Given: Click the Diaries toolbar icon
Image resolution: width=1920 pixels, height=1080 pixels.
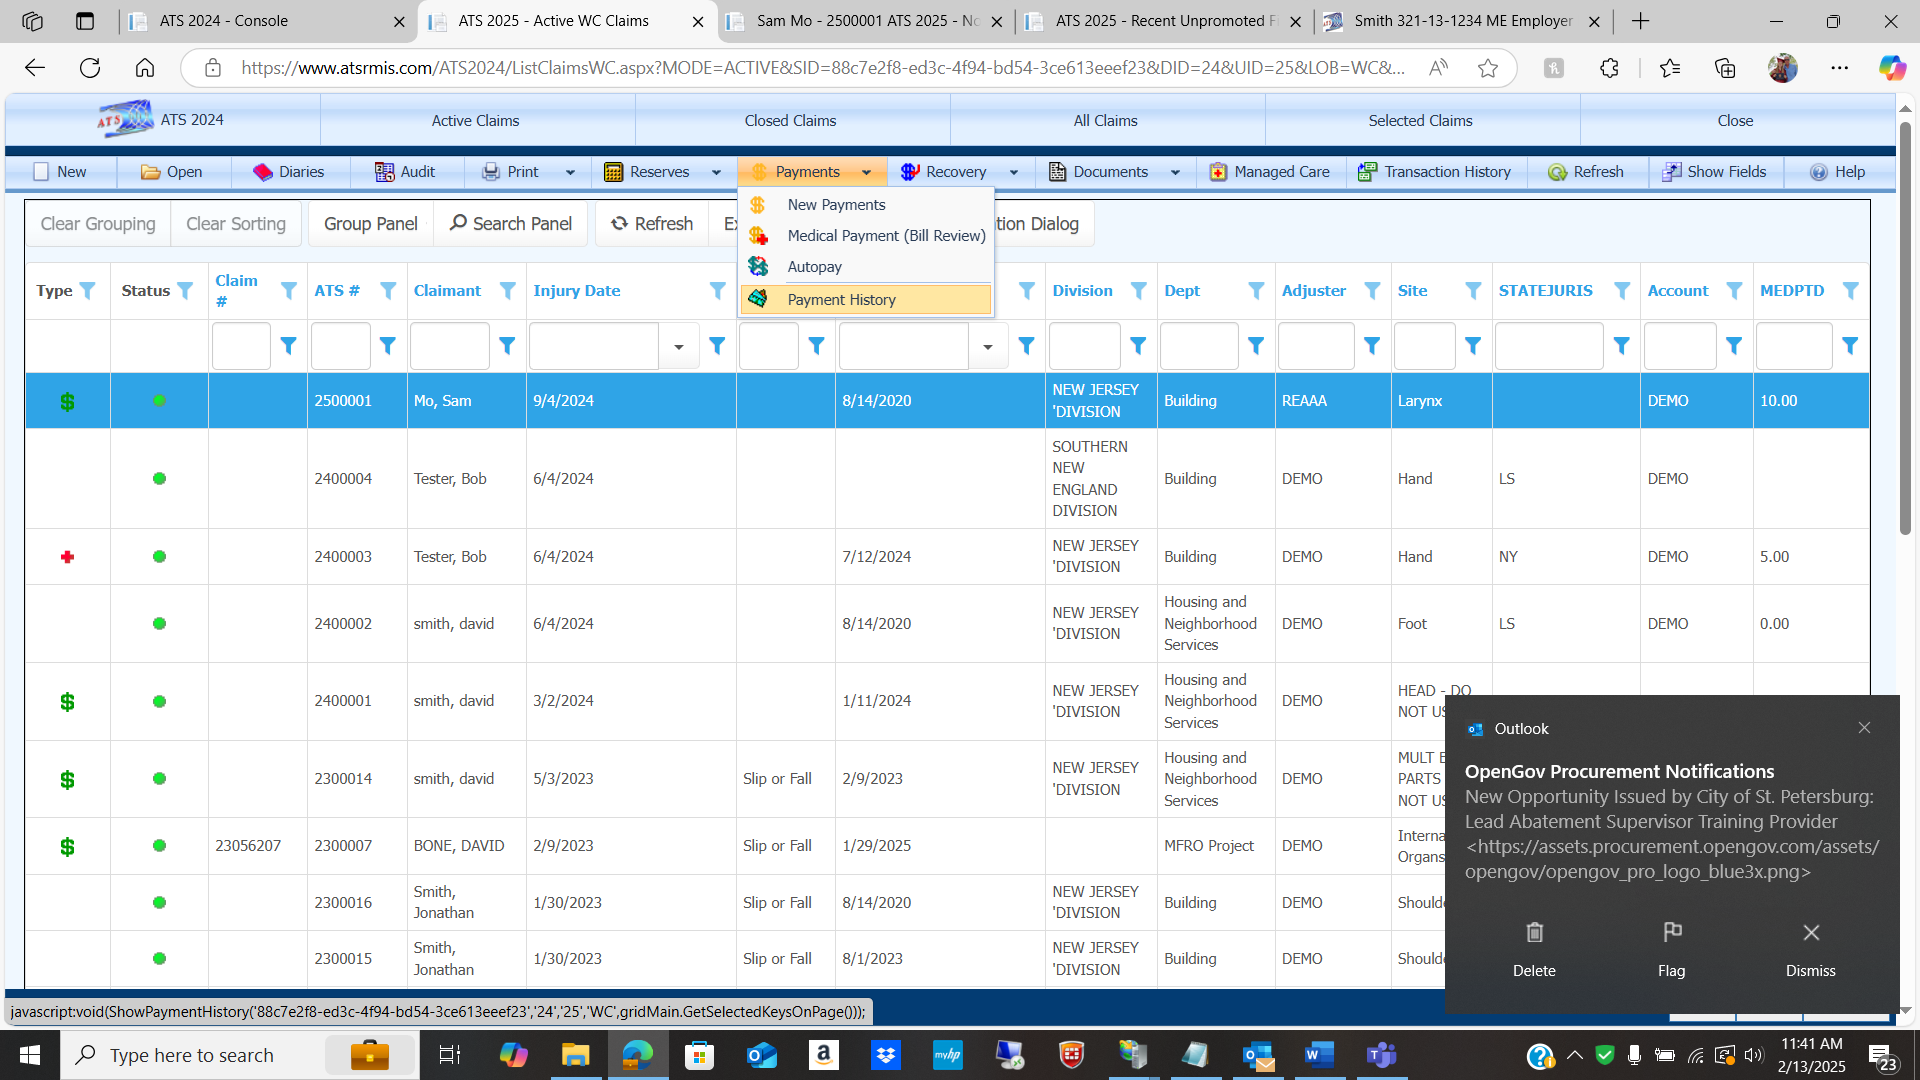Looking at the screenshot, I should pos(263,172).
